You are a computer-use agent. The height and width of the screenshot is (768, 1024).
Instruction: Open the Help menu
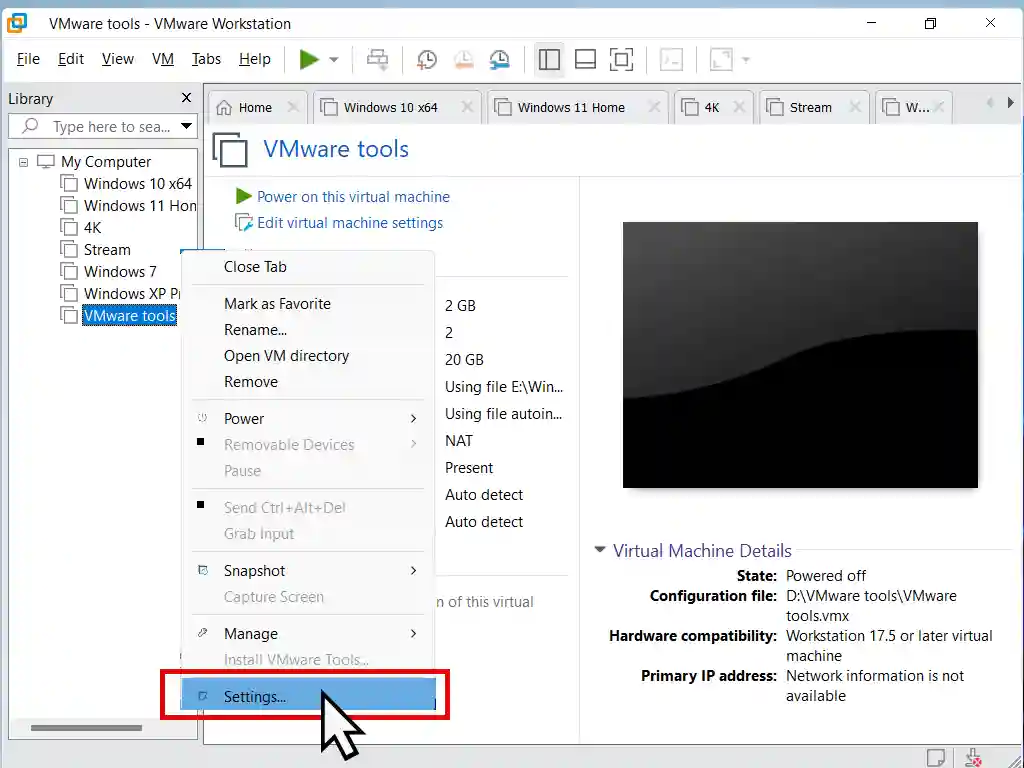[x=255, y=59]
